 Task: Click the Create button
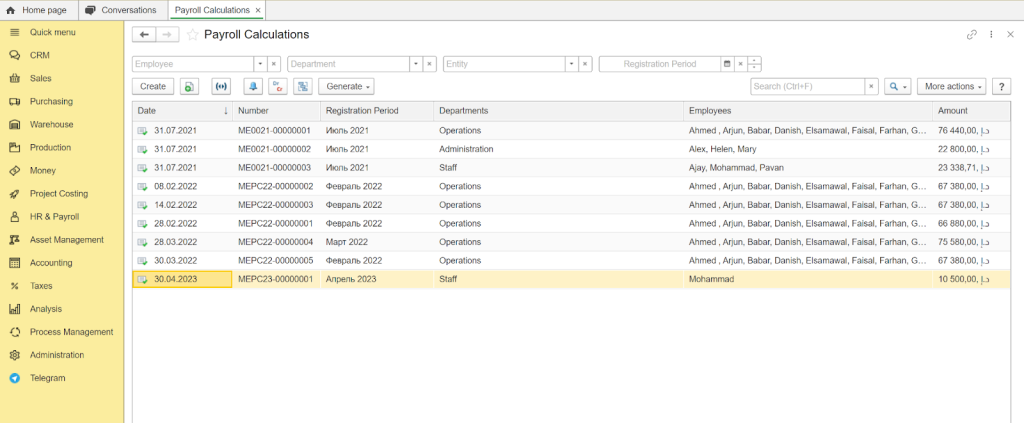153,87
